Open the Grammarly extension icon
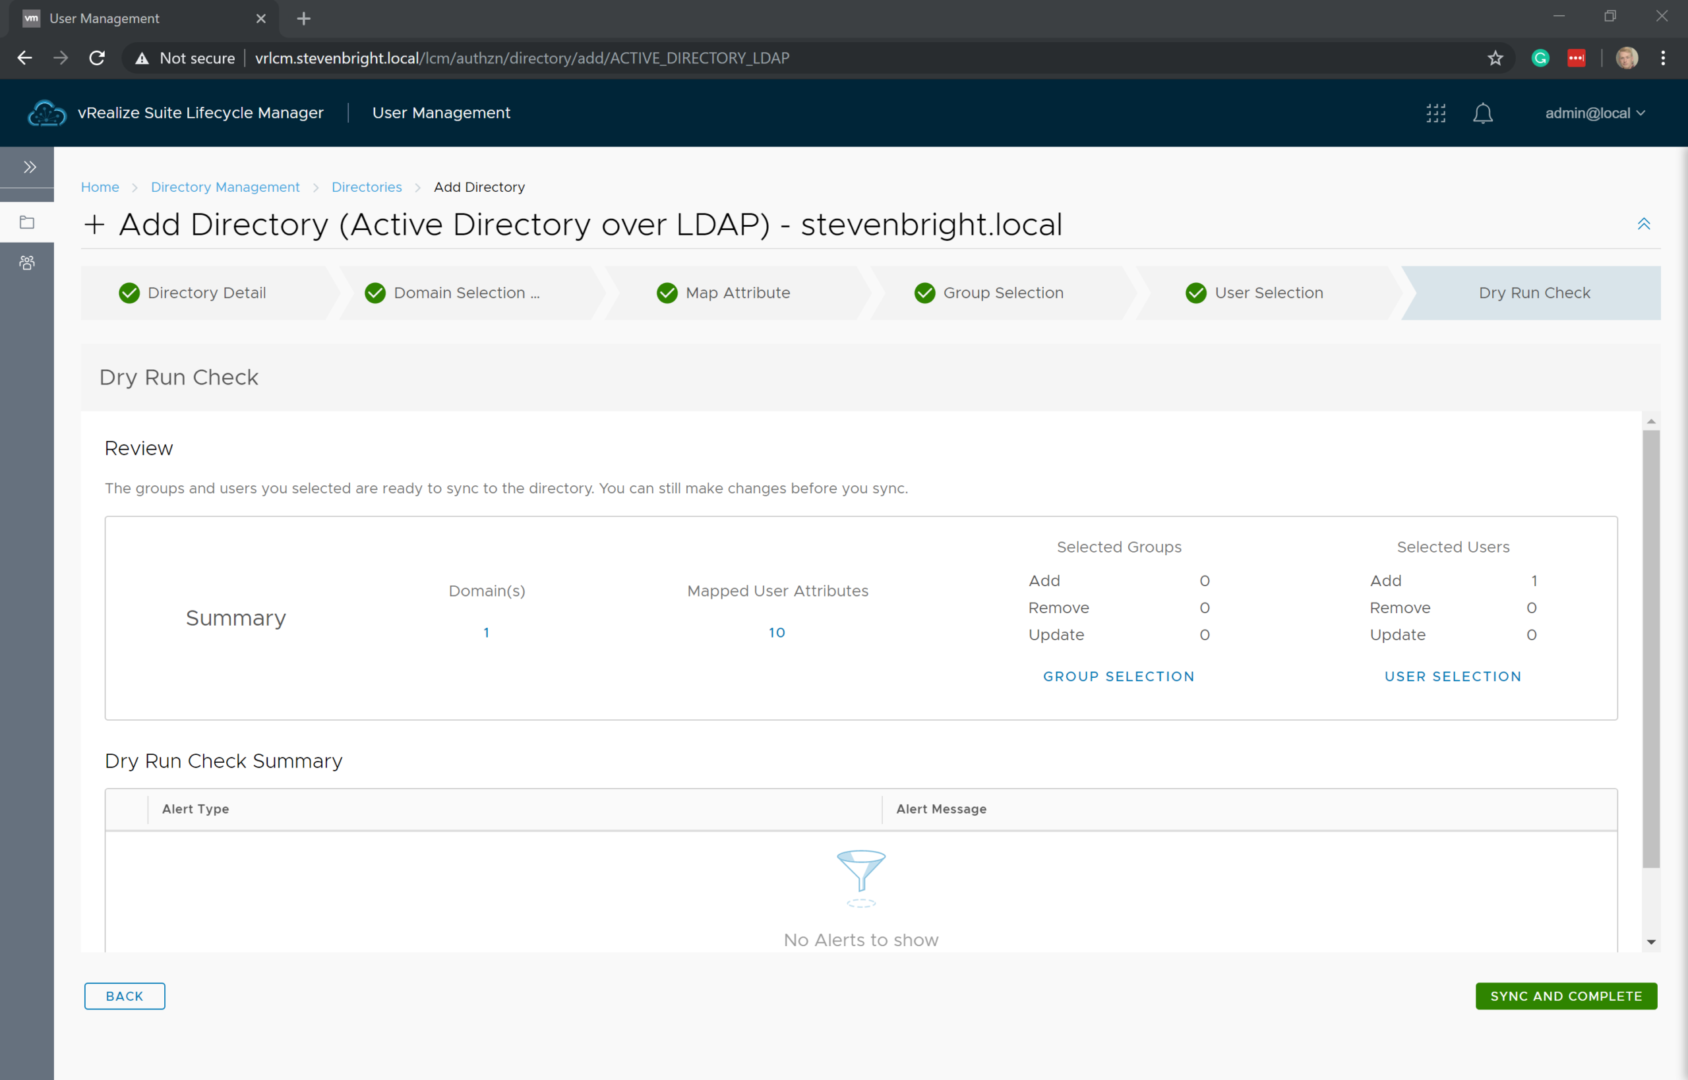Viewport: 1688px width, 1080px height. 1540,58
